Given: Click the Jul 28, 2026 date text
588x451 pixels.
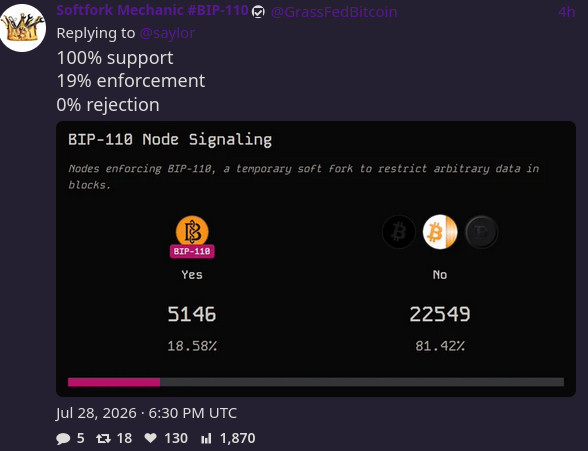Looking at the screenshot, I should (96, 413).
